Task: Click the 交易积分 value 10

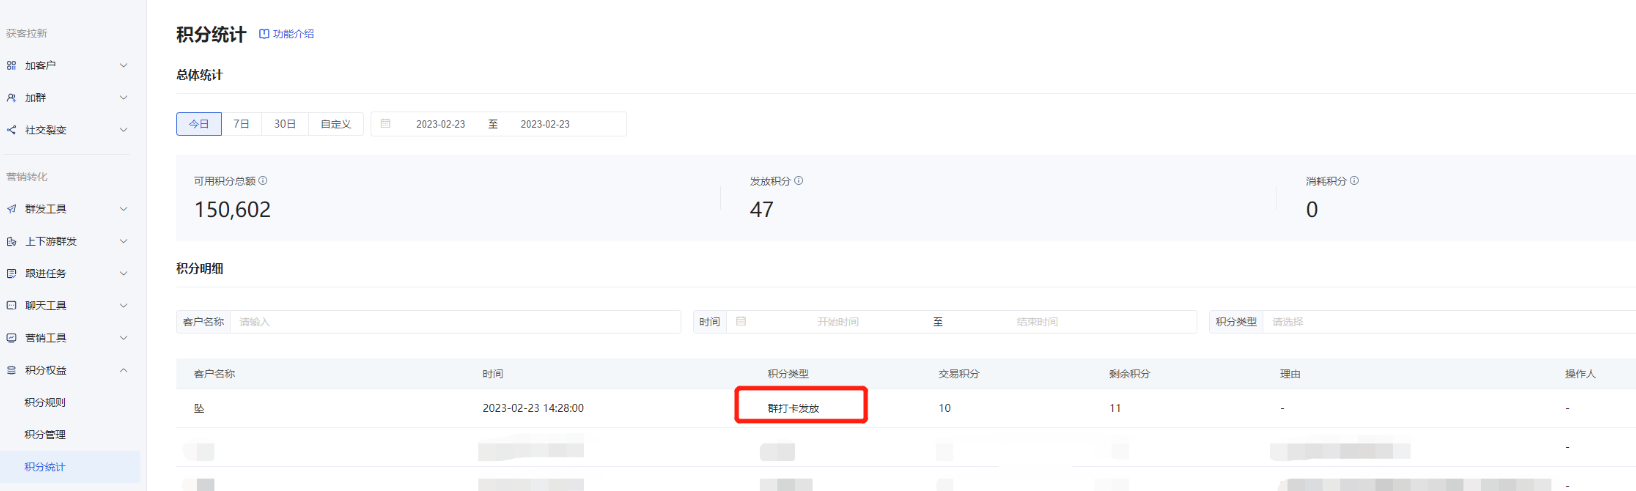Action: (x=945, y=408)
